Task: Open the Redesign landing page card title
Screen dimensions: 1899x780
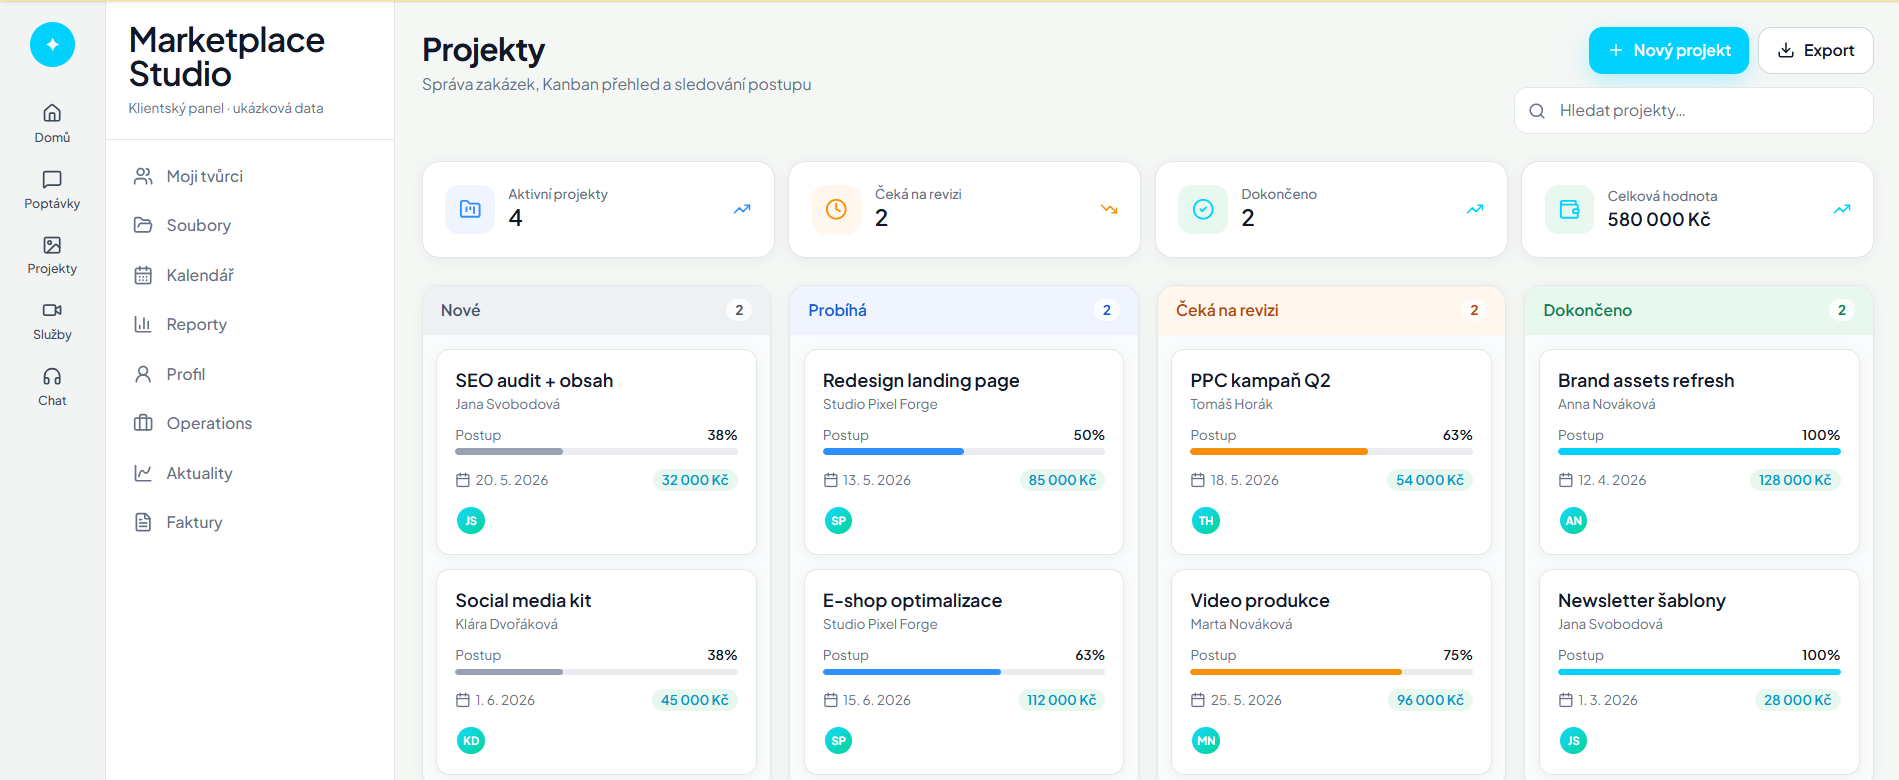Action: pos(921,380)
